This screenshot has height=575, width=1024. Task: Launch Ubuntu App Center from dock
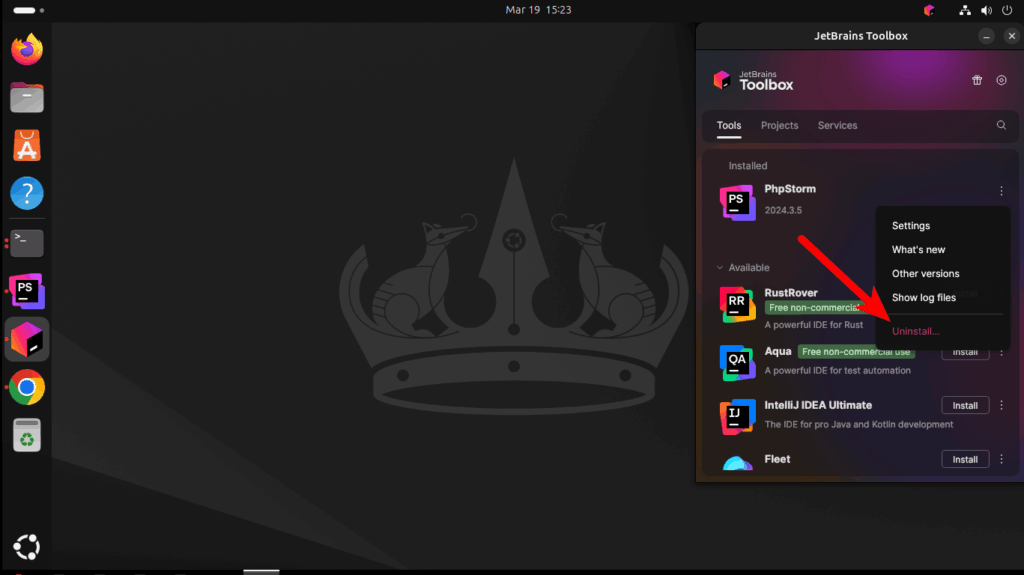tap(27, 145)
